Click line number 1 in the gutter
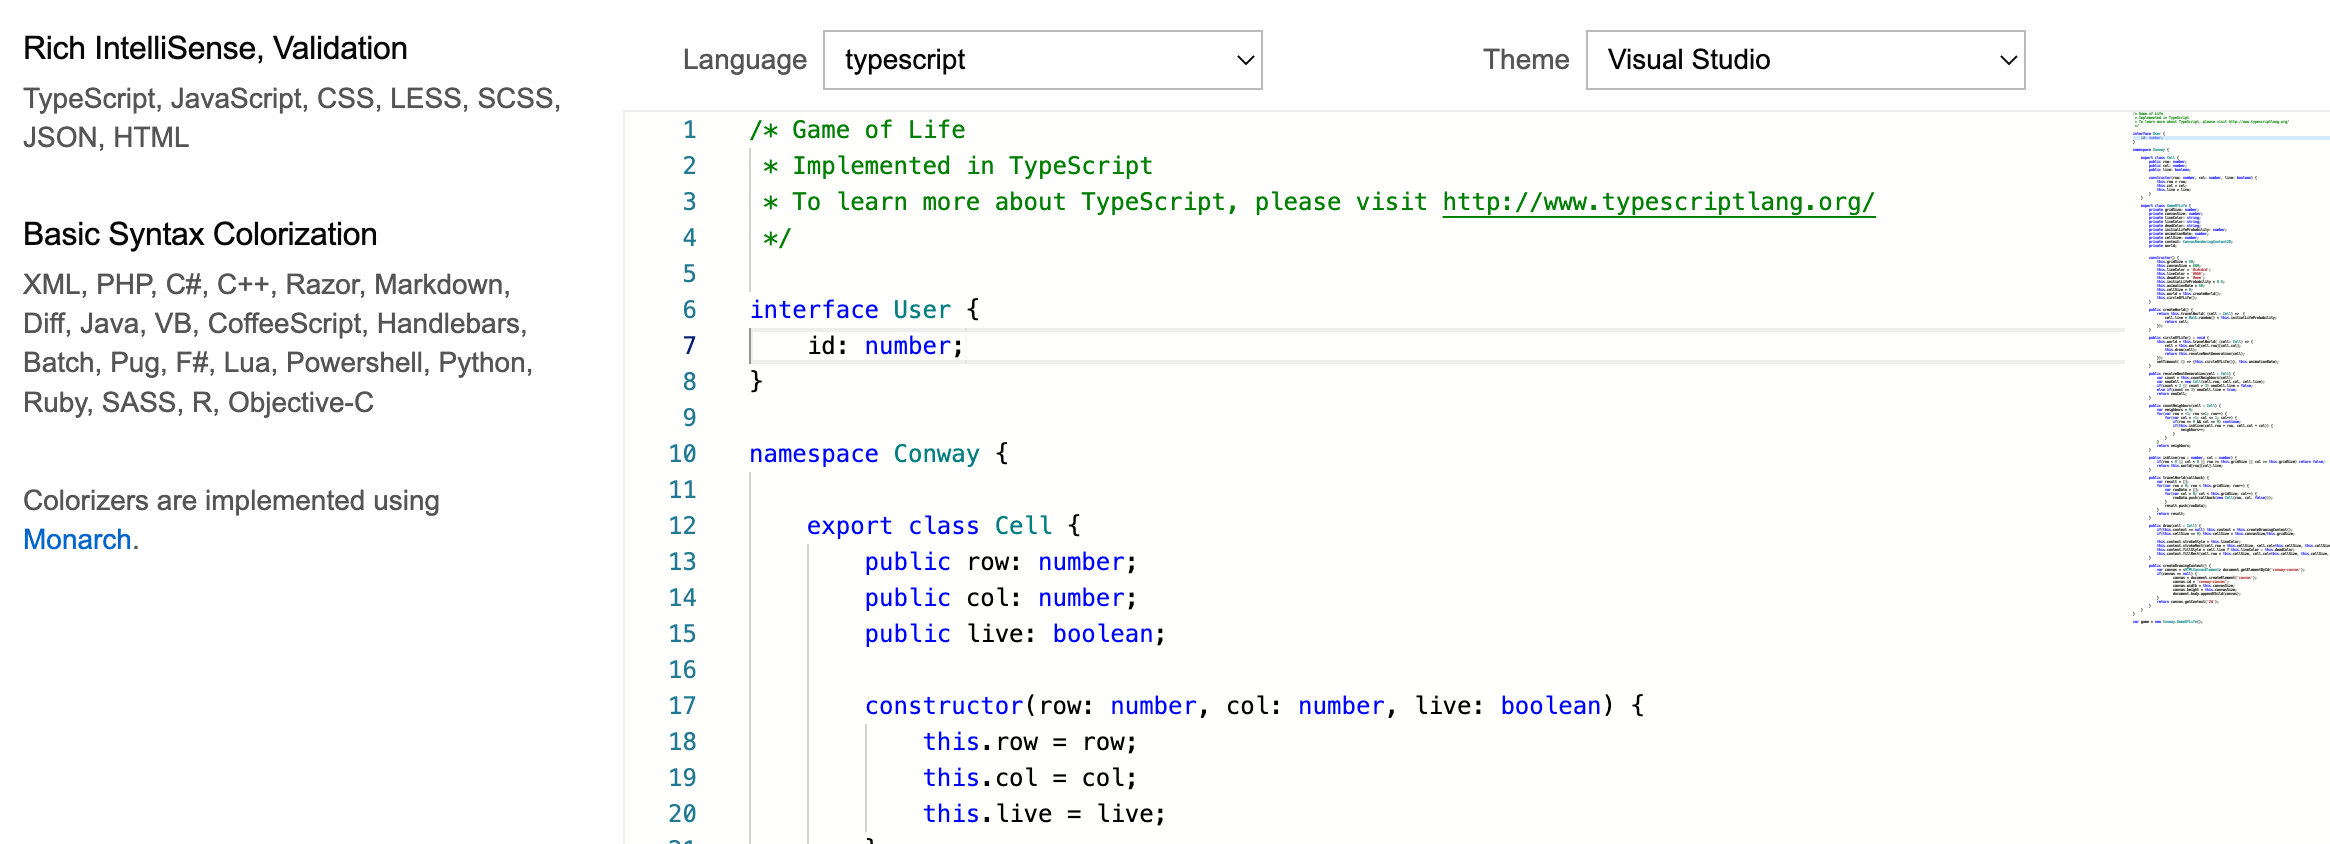Screen dimensions: 2330x844 tap(689, 130)
